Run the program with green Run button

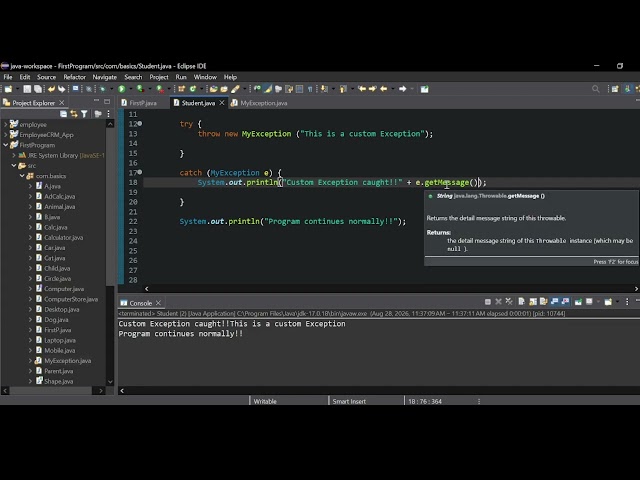point(122,89)
